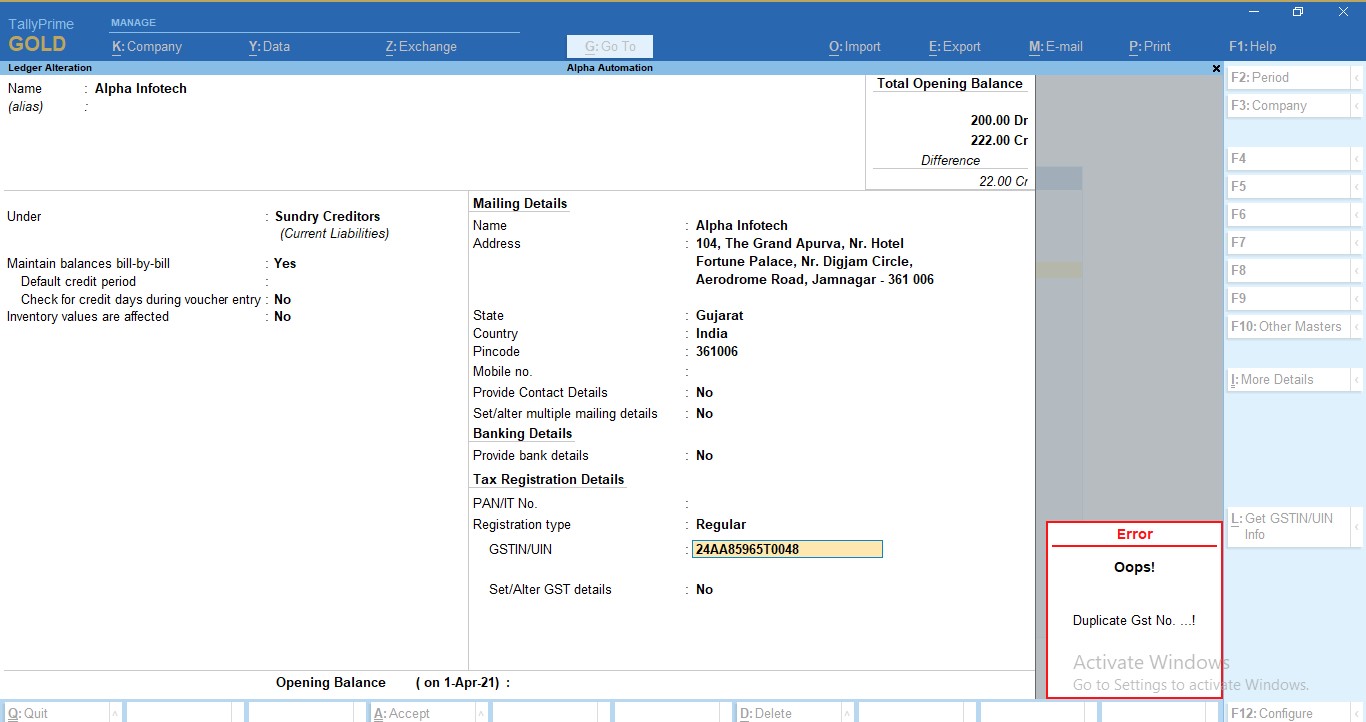Click Z: Exchange in the top bar
Image resolution: width=1366 pixels, height=722 pixels.
pos(420,46)
